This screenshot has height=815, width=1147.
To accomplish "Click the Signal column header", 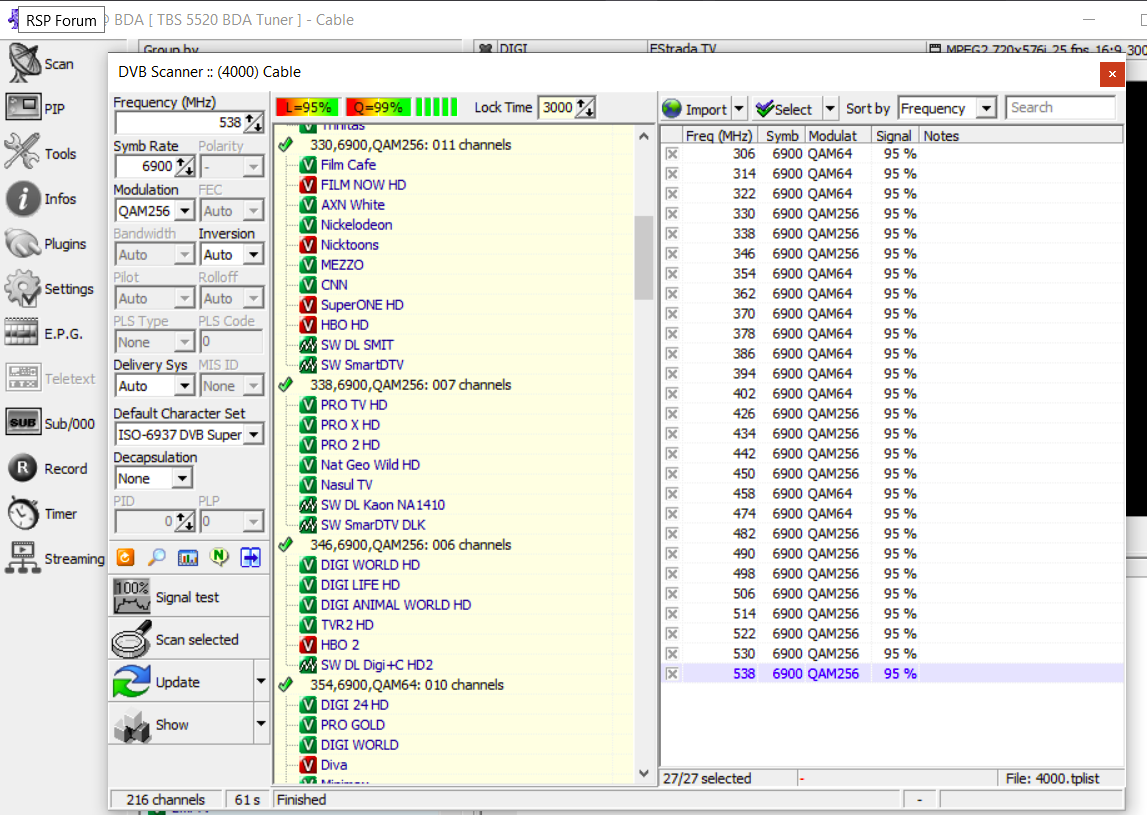I will (895, 135).
